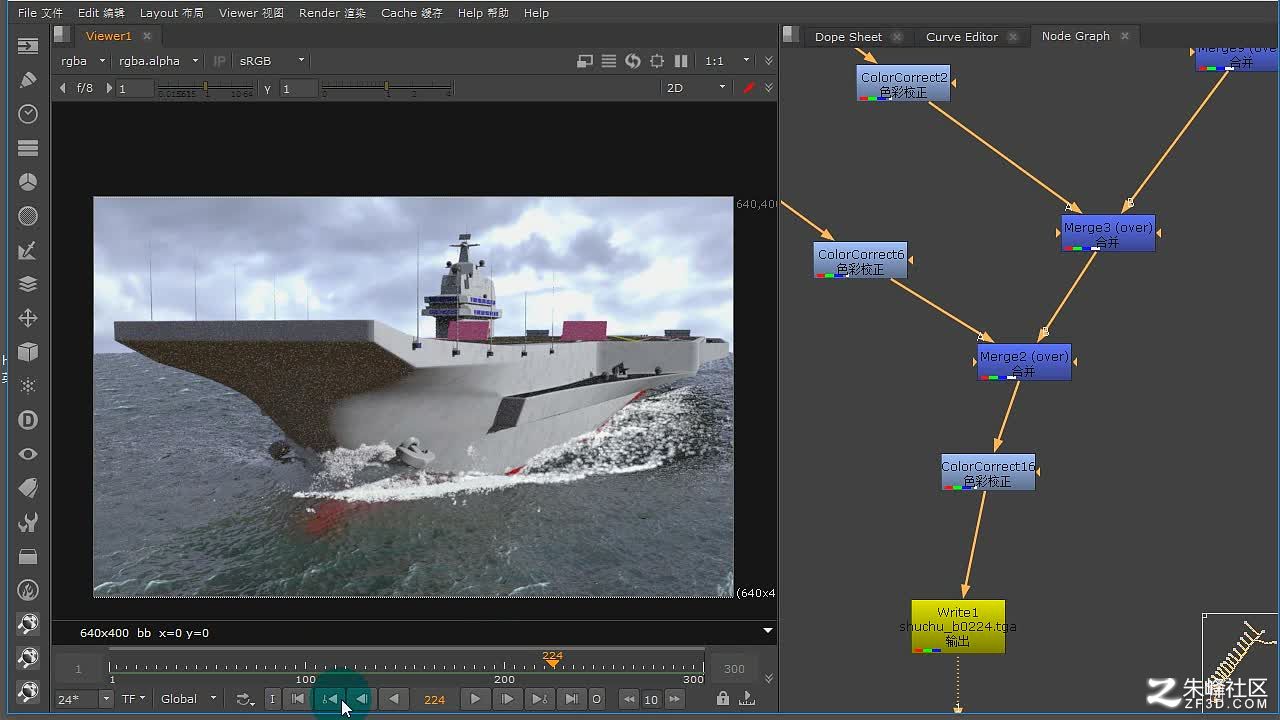This screenshot has width=1280, height=720.
Task: Open the Time nodes clock icon
Action: pyautogui.click(x=28, y=114)
